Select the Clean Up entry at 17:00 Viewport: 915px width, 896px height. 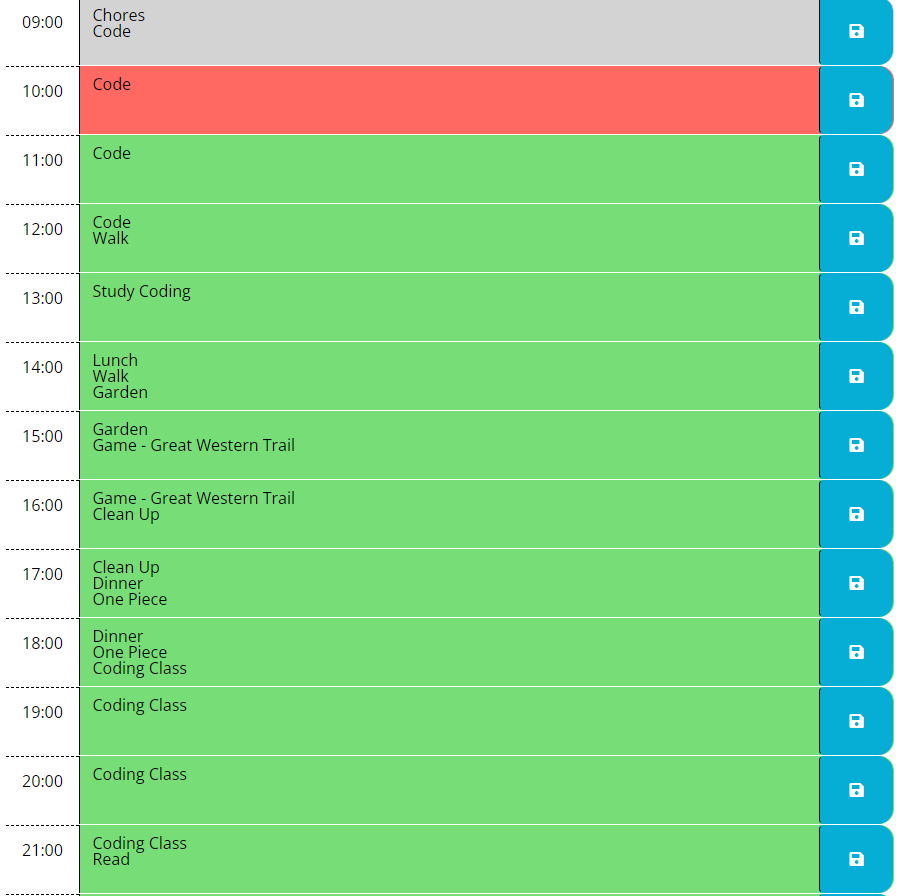tap(125, 567)
